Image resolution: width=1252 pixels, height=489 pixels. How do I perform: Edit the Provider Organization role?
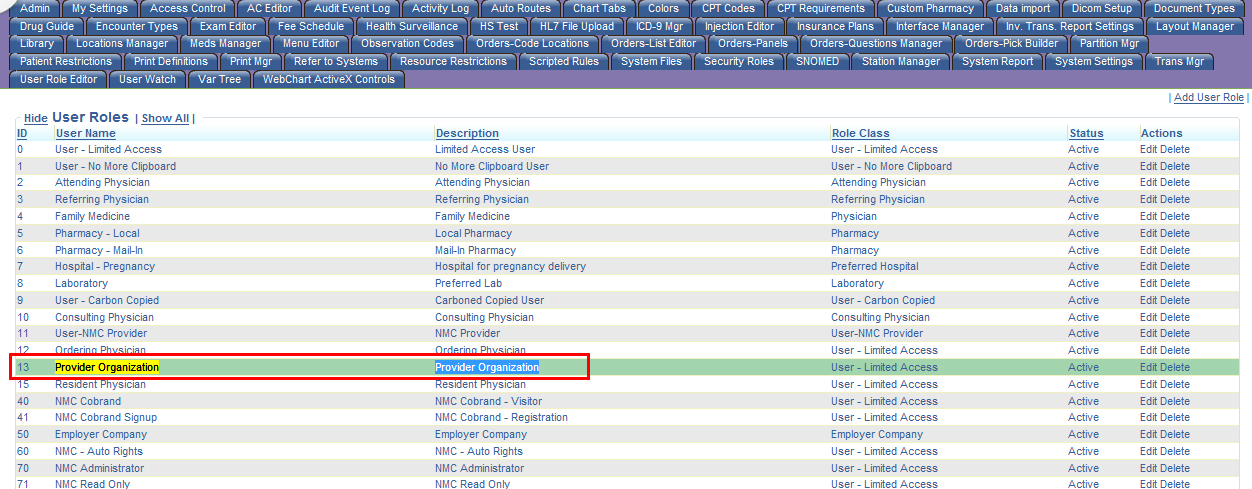[x=1148, y=367]
